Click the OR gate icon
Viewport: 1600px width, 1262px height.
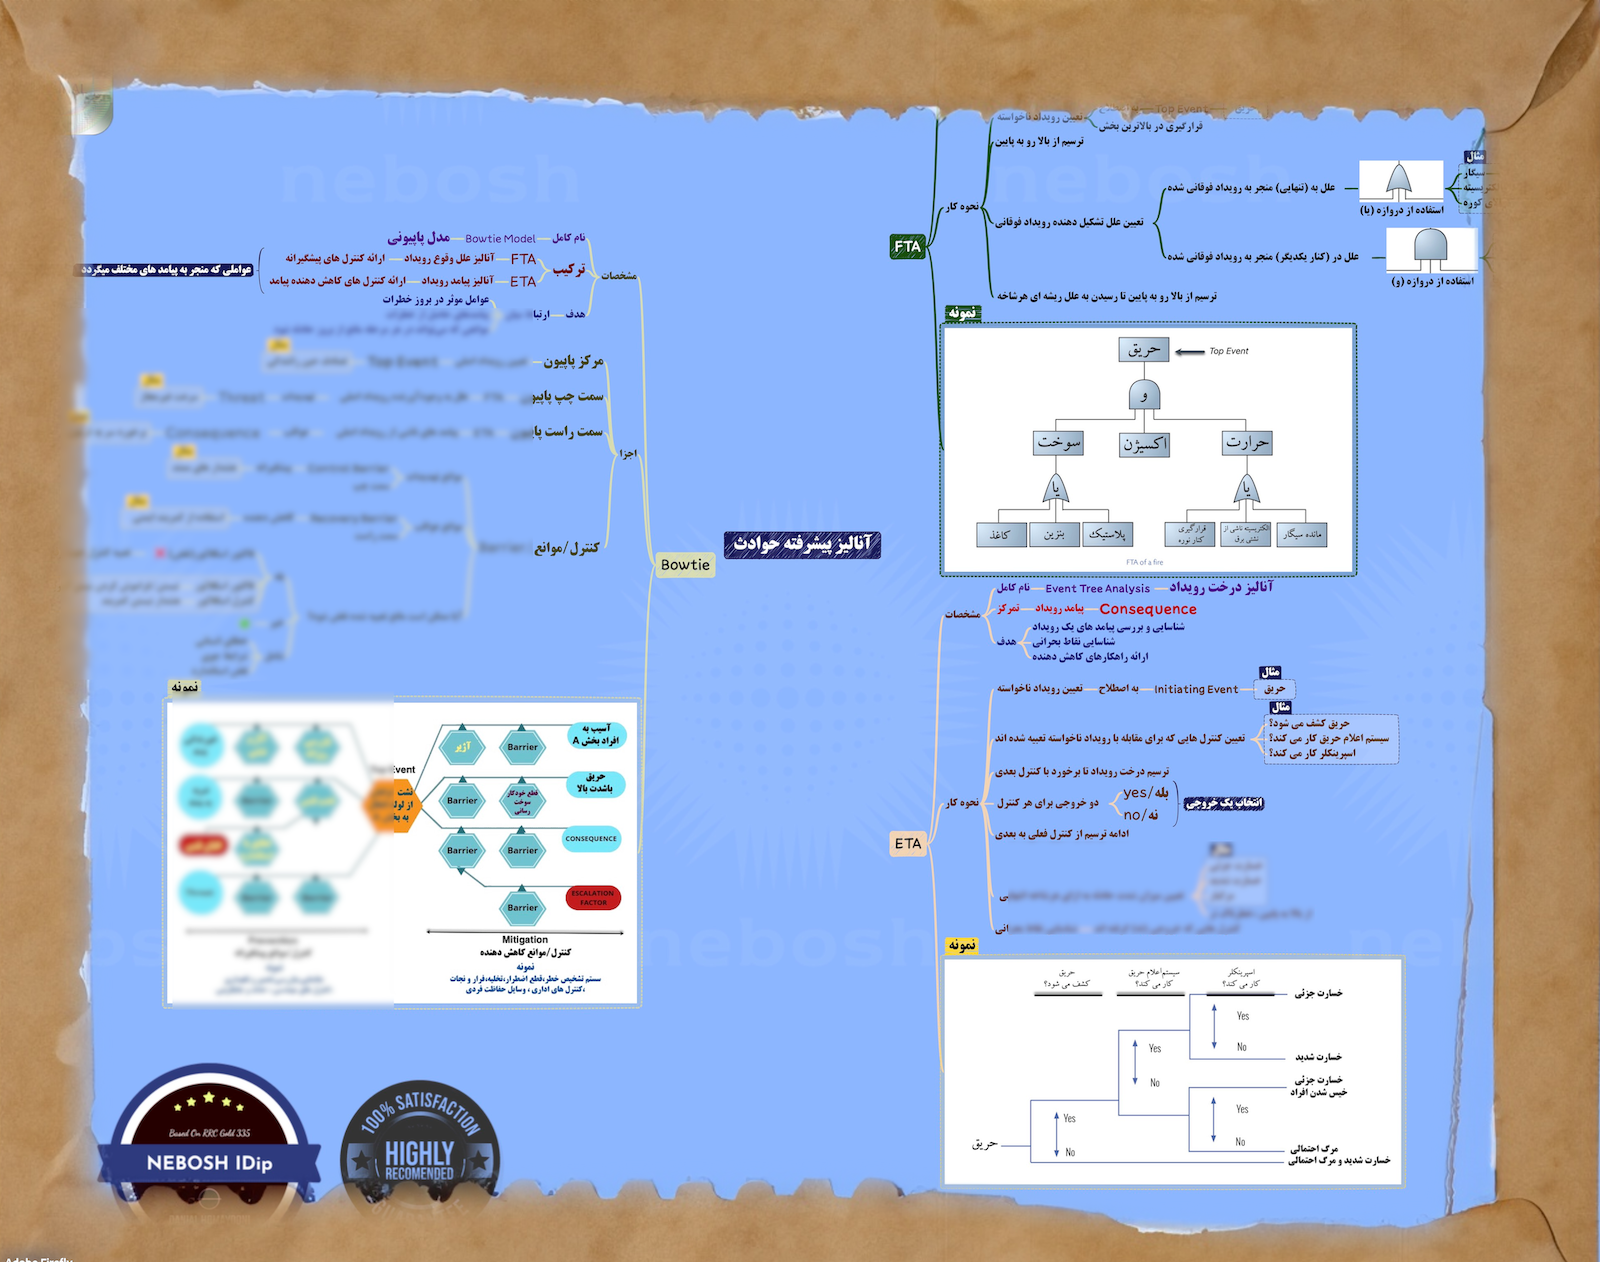click(1400, 182)
